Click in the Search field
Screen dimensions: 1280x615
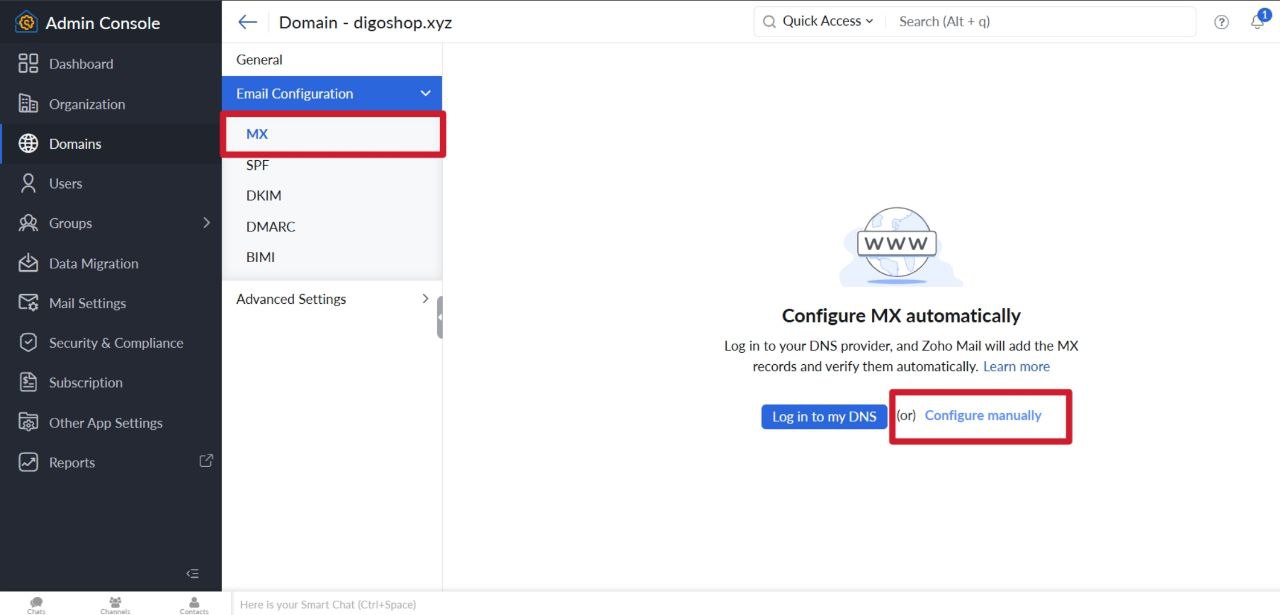coord(1040,21)
